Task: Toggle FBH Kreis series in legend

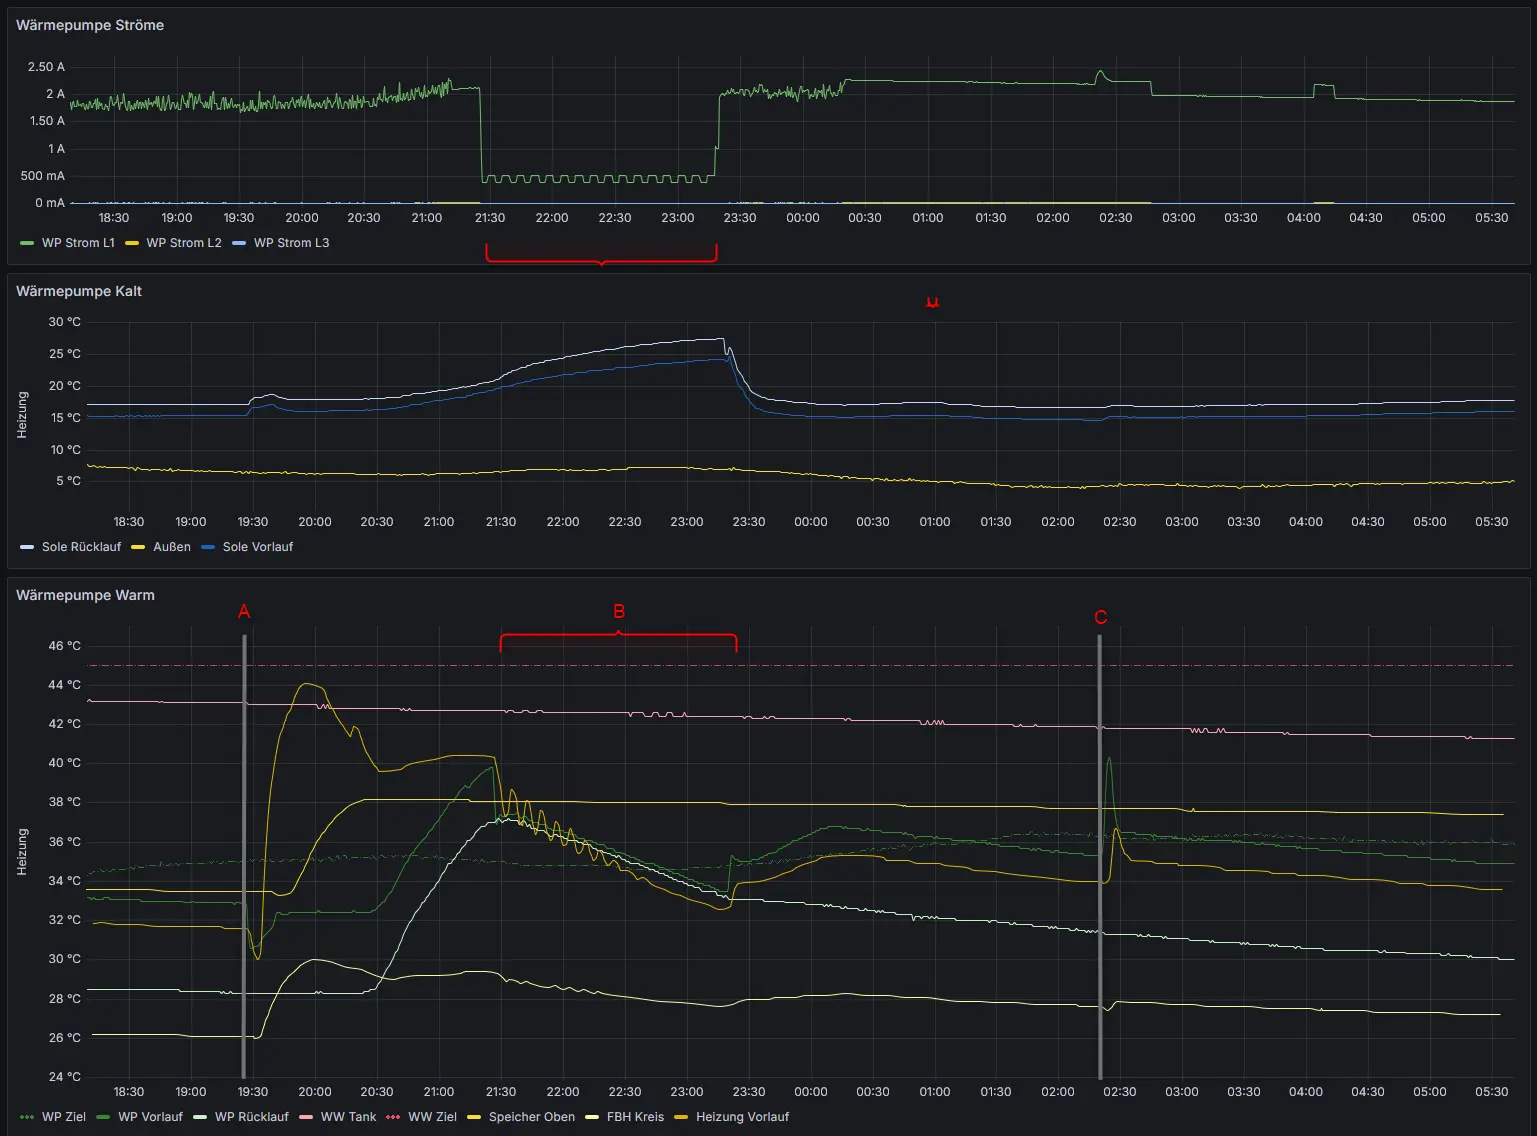Action: tap(635, 1117)
